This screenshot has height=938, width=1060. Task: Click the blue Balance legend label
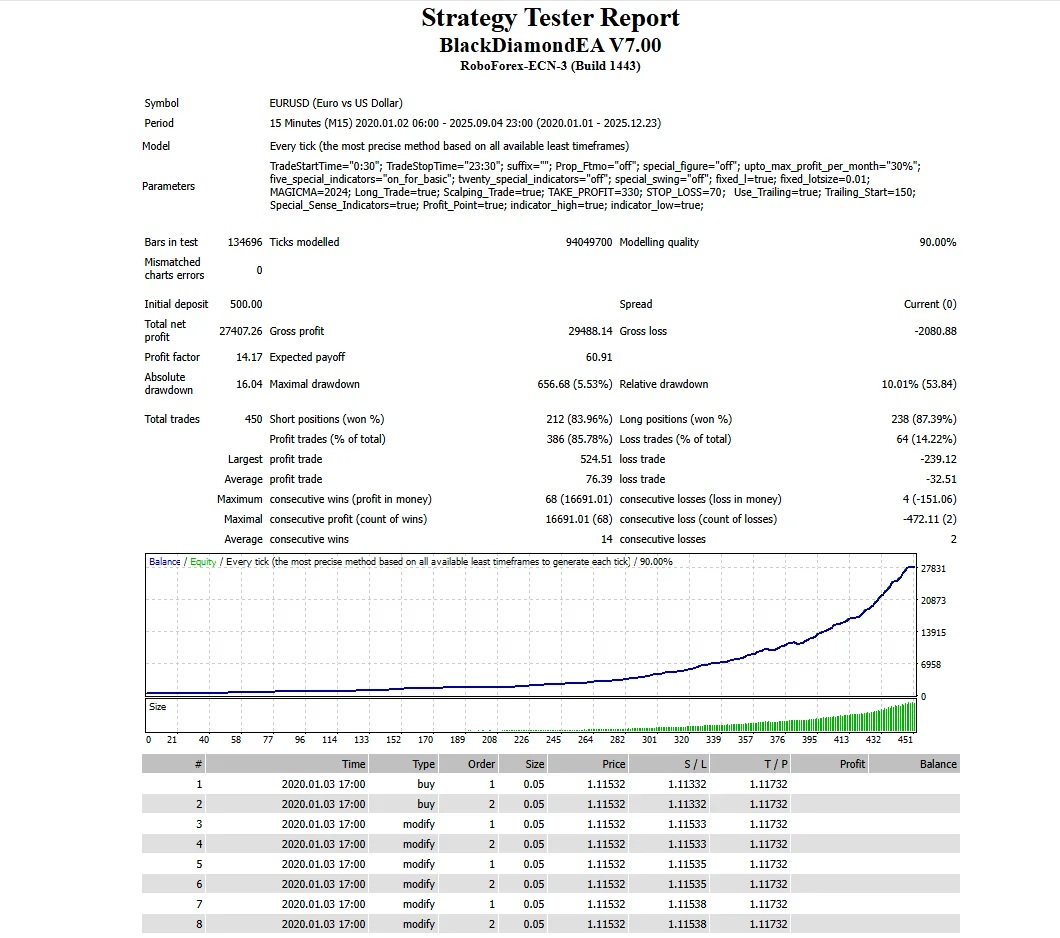(165, 562)
